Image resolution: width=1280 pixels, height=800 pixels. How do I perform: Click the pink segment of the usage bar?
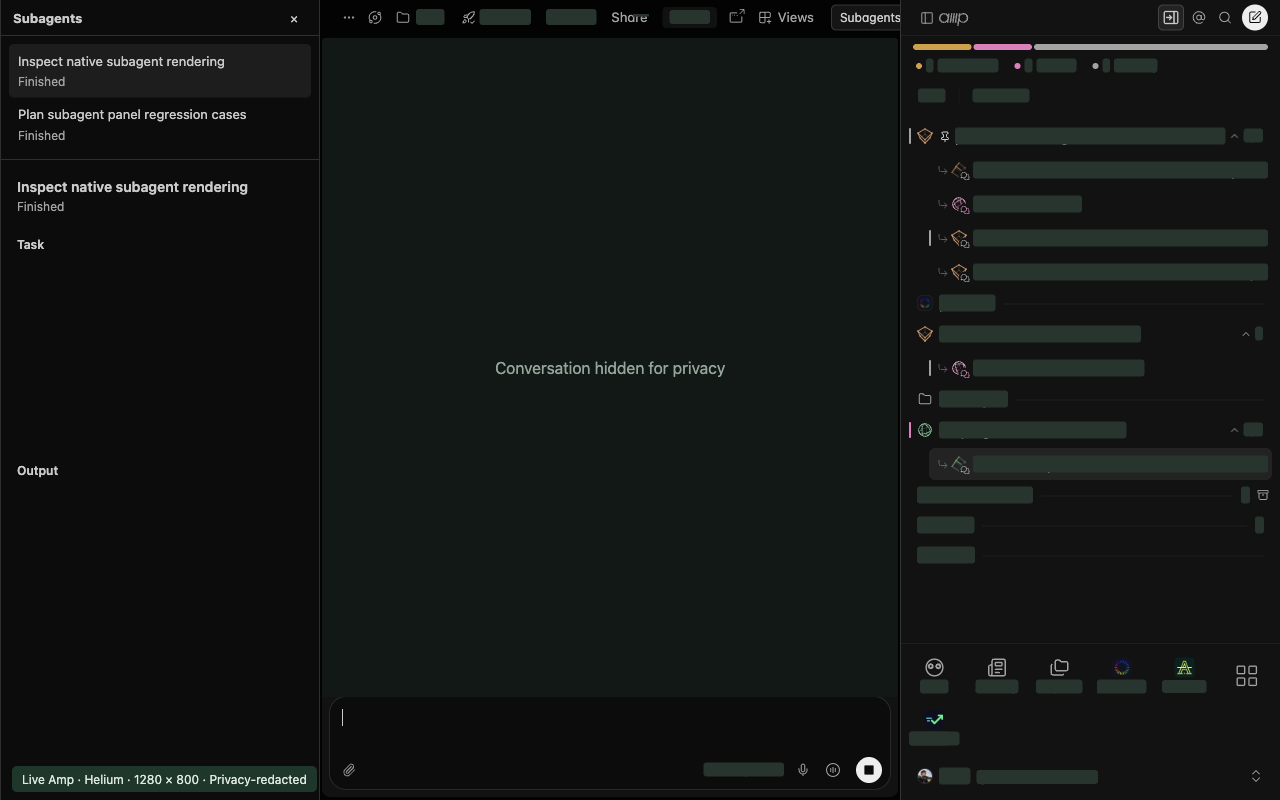coord(1002,47)
